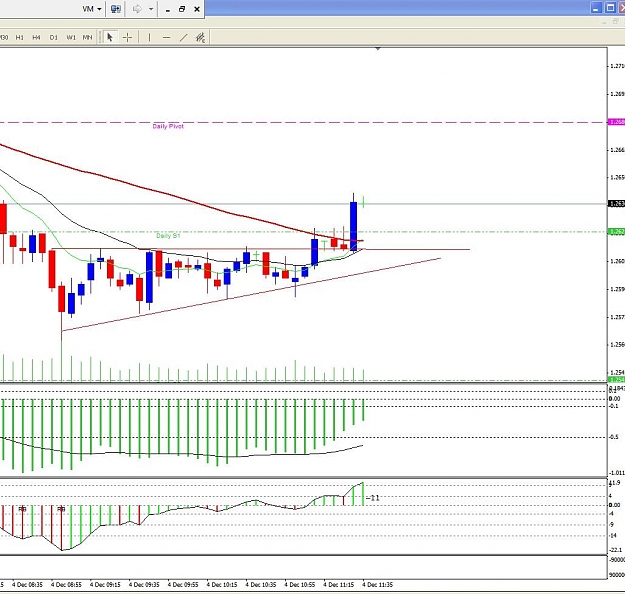Choose the vertical line drawing tool
This screenshot has height=594, width=625.
[149, 37]
